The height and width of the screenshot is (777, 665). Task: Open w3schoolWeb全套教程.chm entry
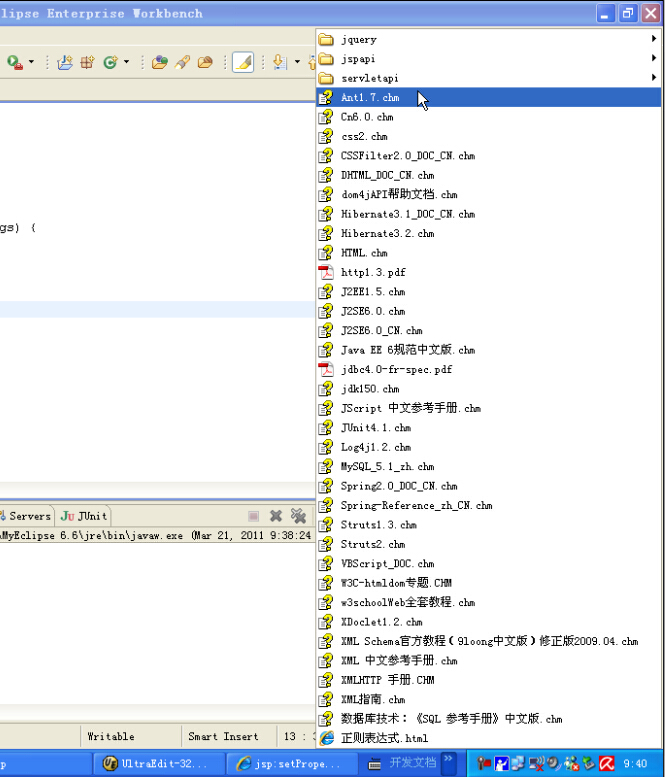pos(489,603)
